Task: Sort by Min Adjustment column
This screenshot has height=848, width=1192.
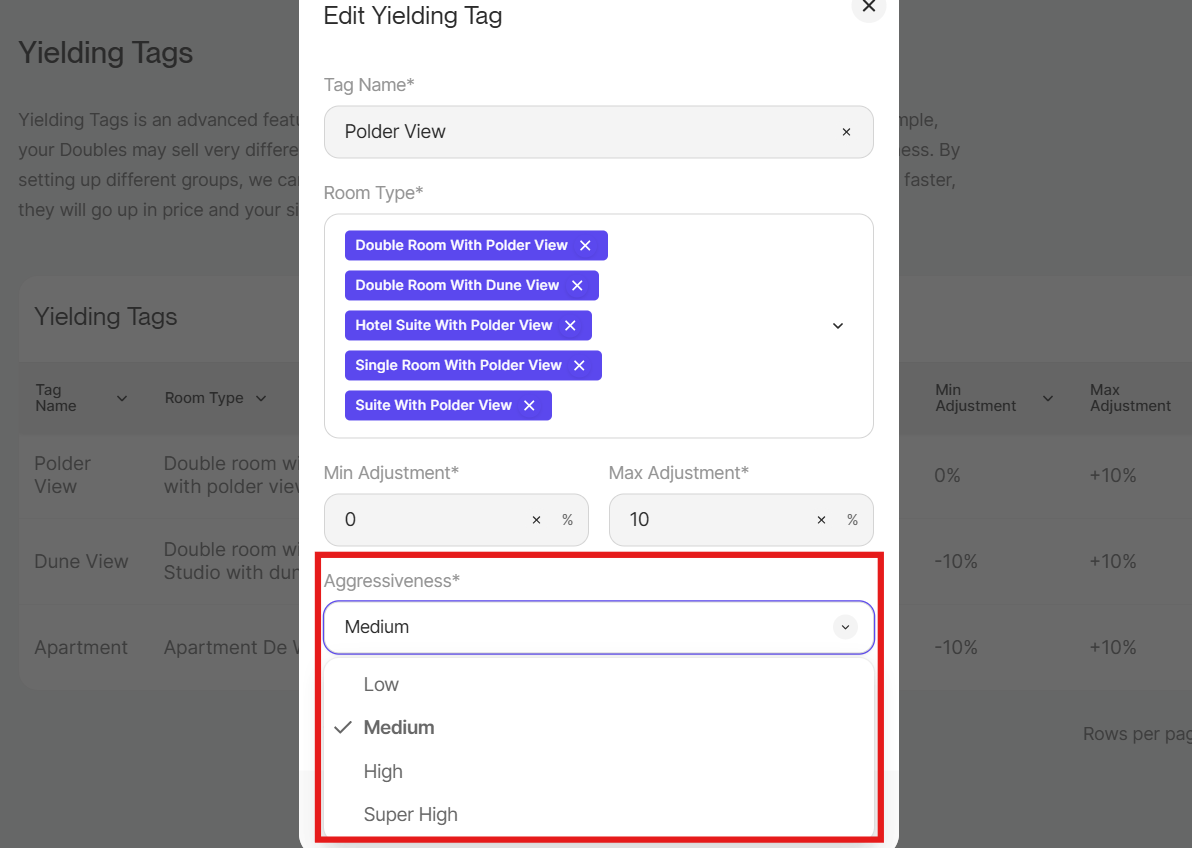Action: 1048,398
